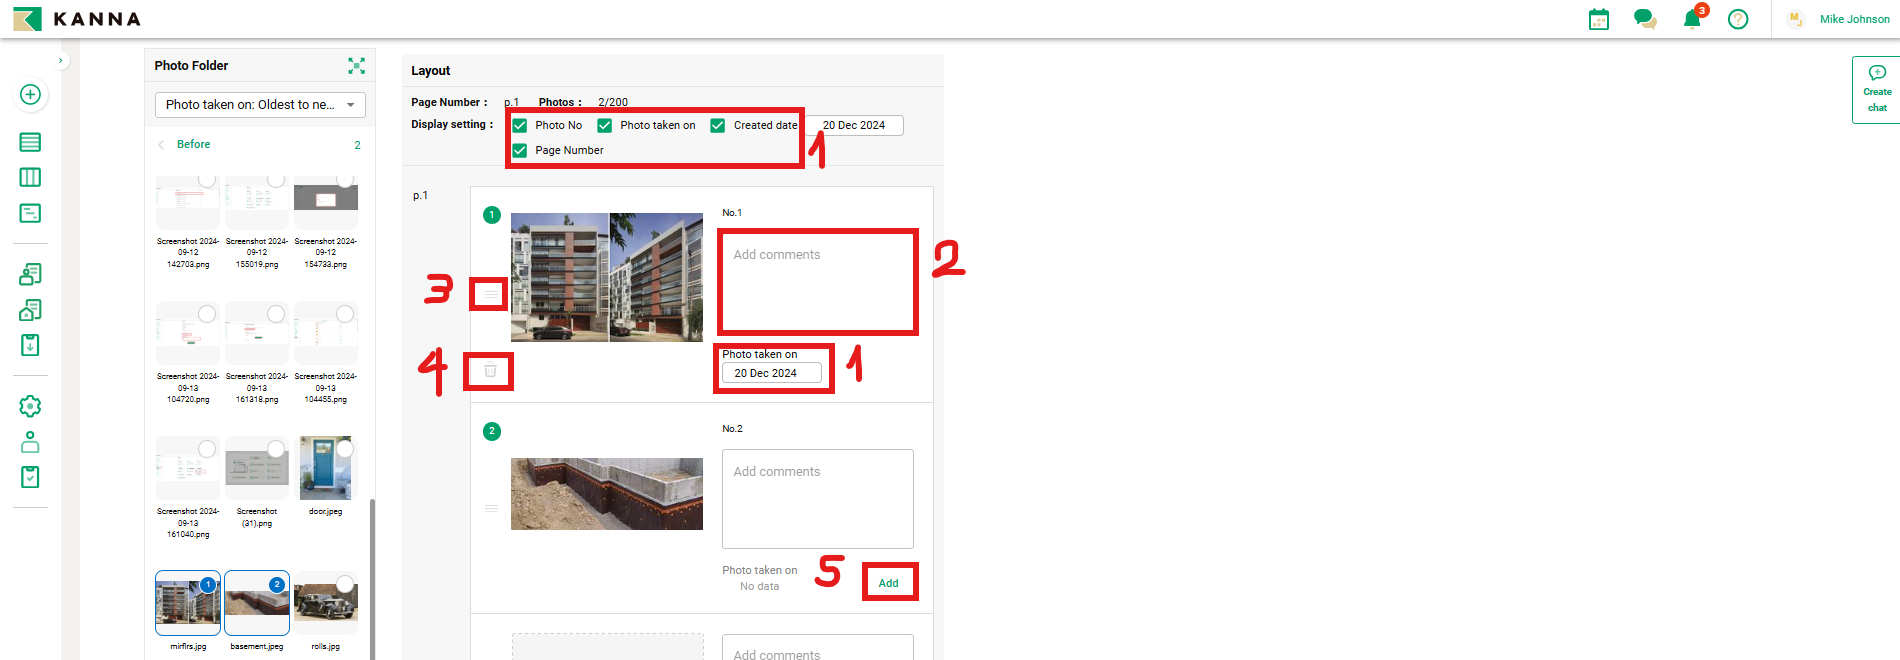Open the photo sort order dropdown
The image size is (1900, 660).
[260, 105]
